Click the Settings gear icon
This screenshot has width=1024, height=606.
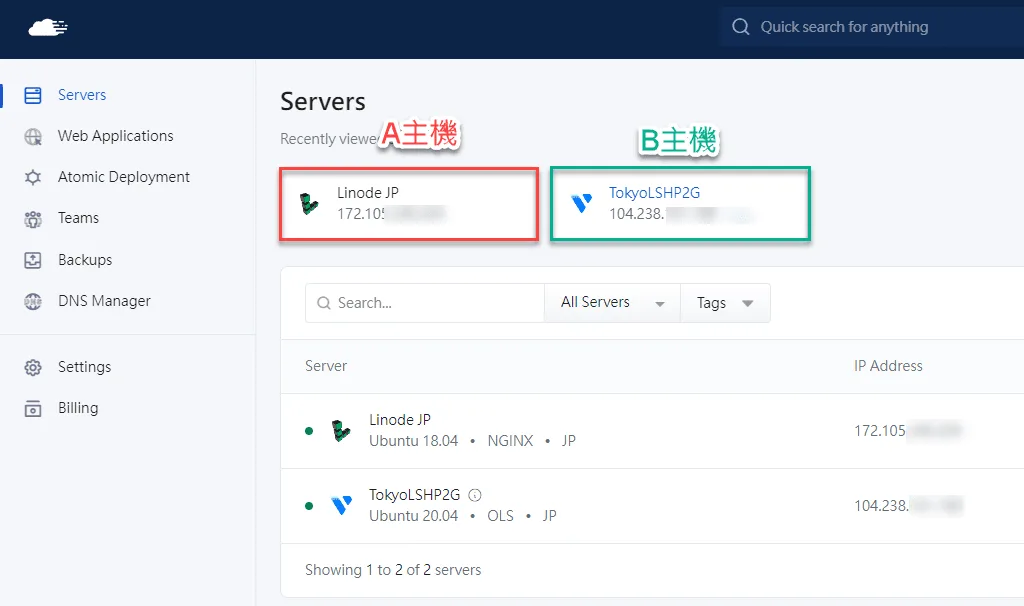click(33, 367)
